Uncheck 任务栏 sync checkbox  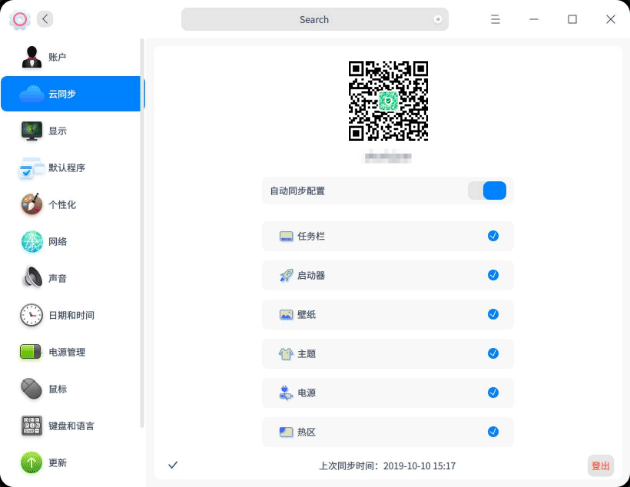tap(493, 236)
